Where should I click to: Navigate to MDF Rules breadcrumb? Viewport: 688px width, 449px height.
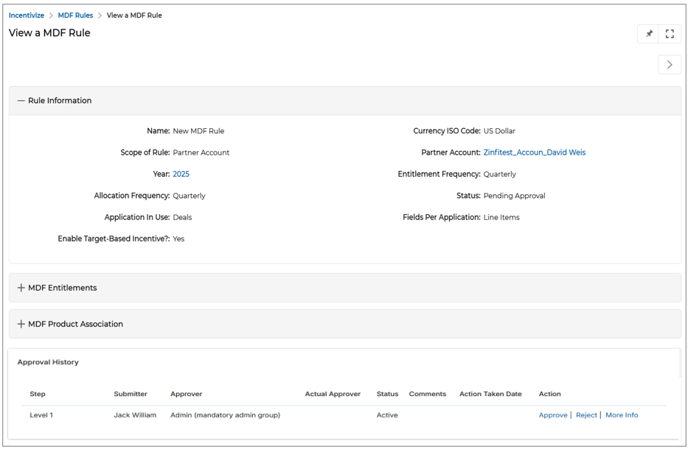coord(76,16)
